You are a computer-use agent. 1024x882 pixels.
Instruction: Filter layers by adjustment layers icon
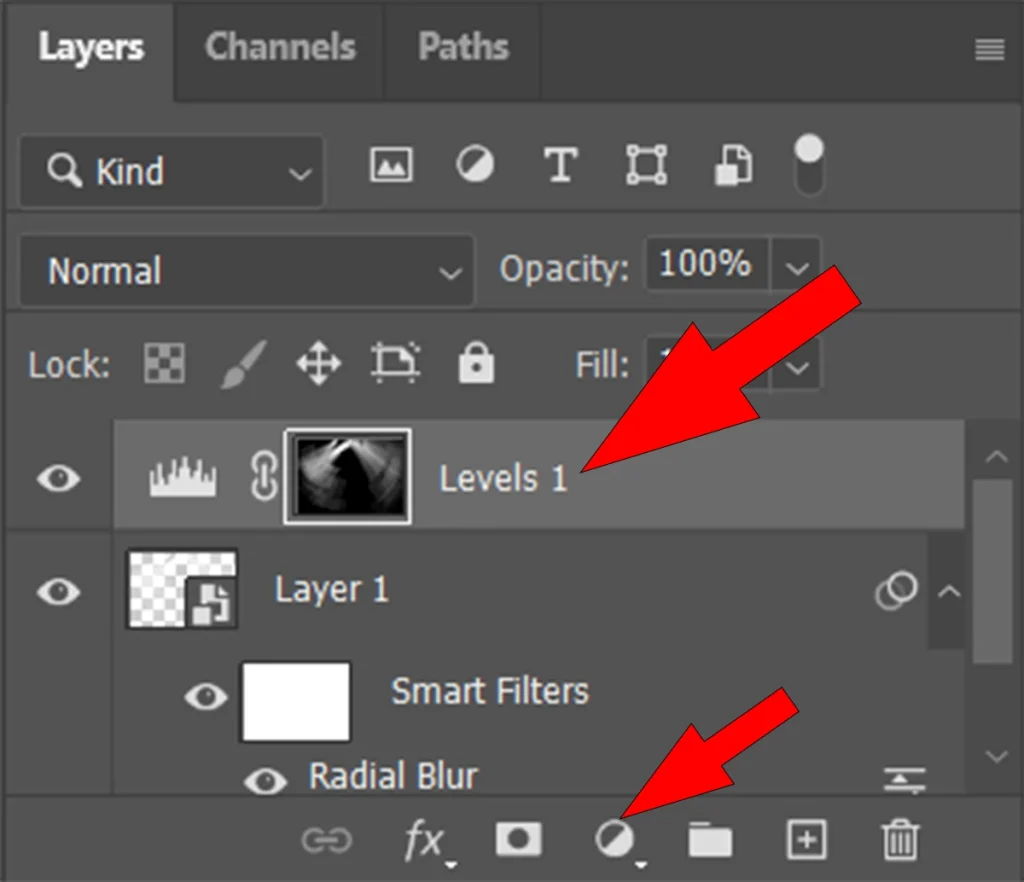[475, 165]
